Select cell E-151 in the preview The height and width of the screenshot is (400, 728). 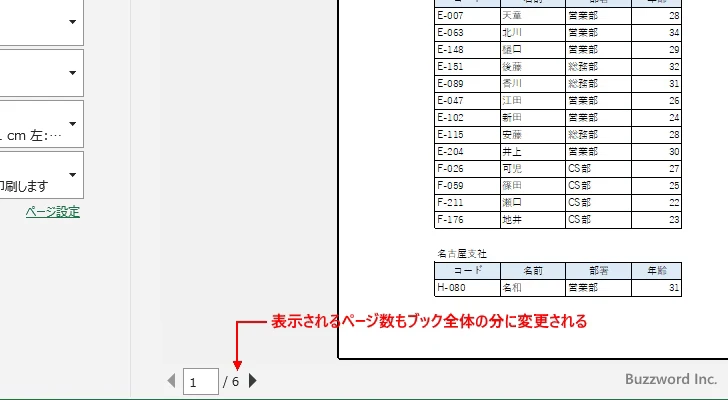(x=468, y=67)
